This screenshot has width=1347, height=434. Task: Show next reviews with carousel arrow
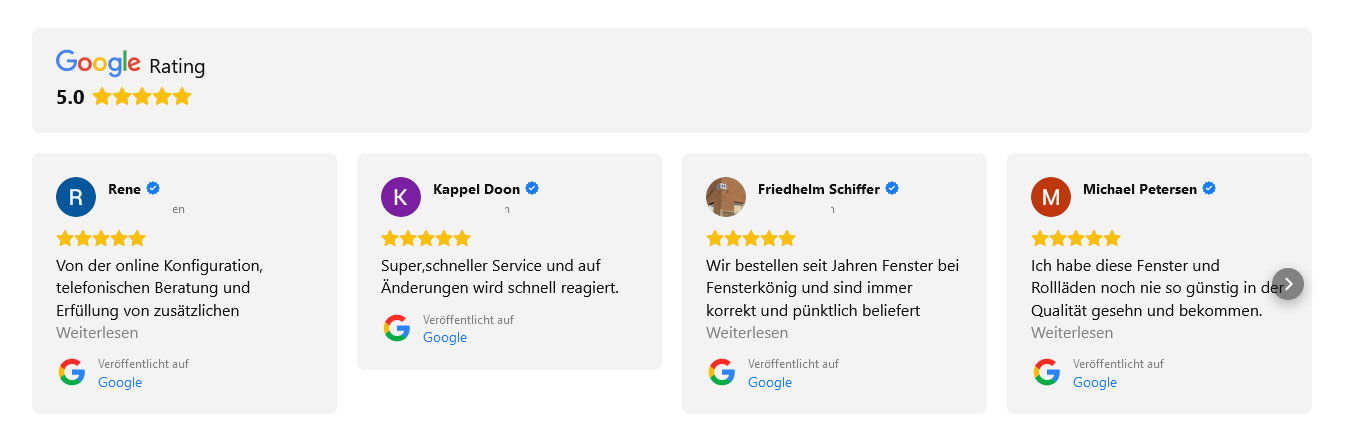[1288, 284]
